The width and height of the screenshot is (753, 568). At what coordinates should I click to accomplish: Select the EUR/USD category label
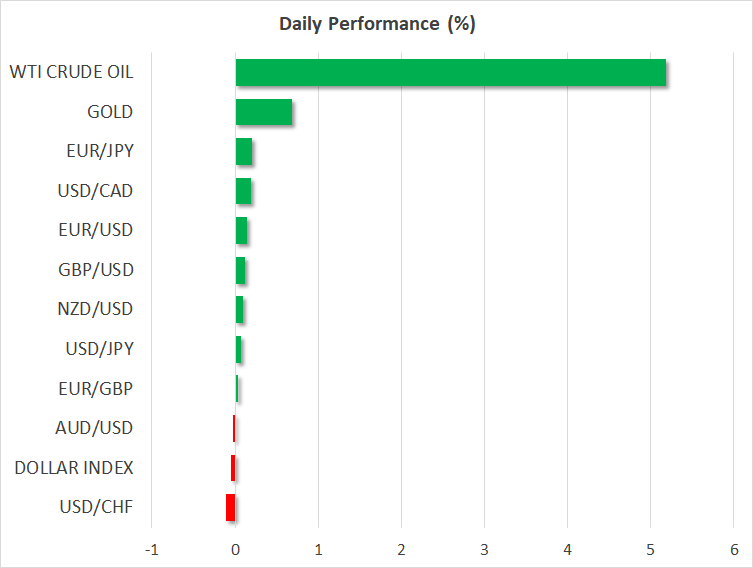click(x=96, y=230)
